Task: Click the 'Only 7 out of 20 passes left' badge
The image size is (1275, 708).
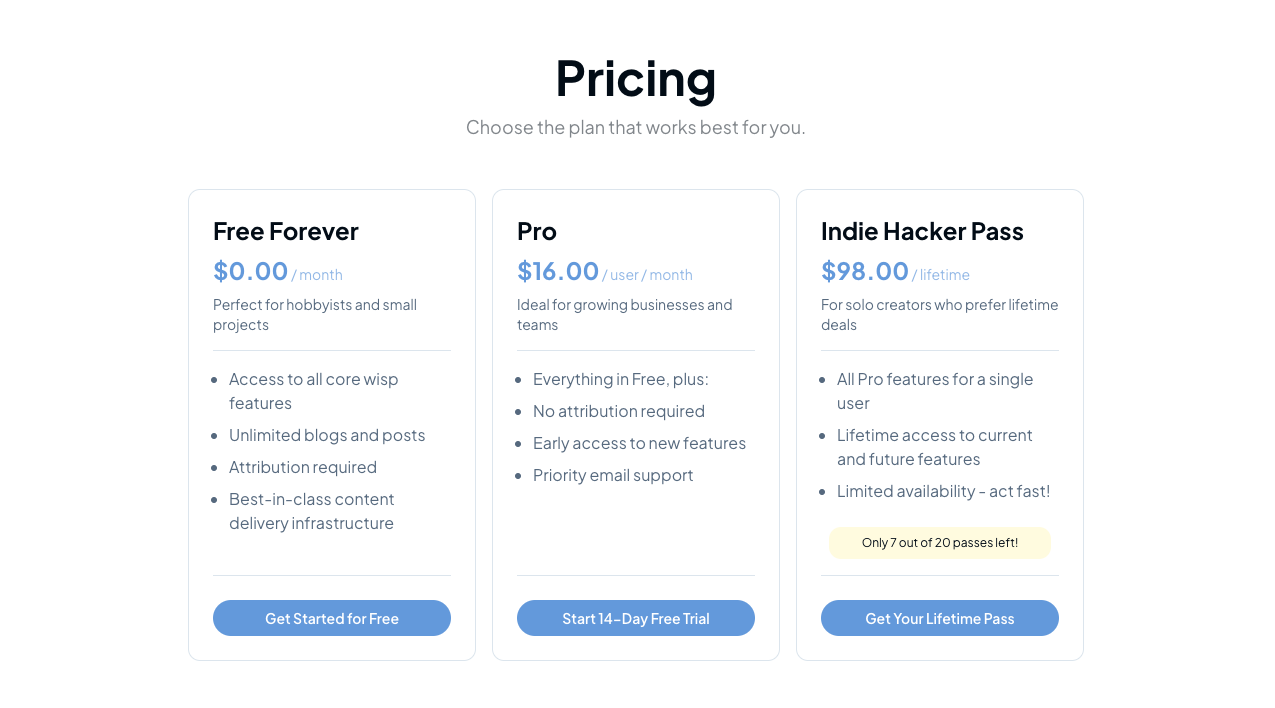Action: point(939,543)
